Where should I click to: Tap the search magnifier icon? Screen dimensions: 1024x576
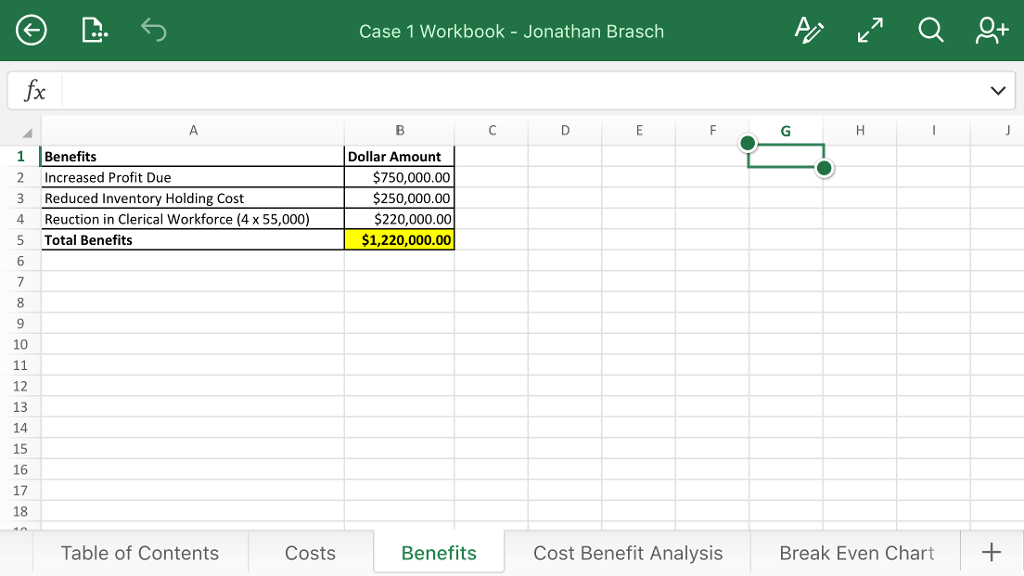[x=930, y=30]
